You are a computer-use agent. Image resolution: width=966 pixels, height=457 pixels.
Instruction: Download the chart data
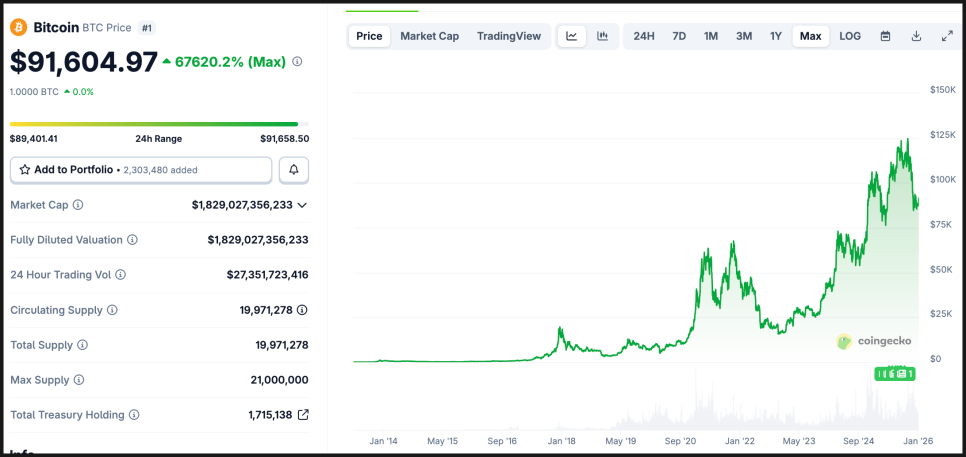(916, 36)
